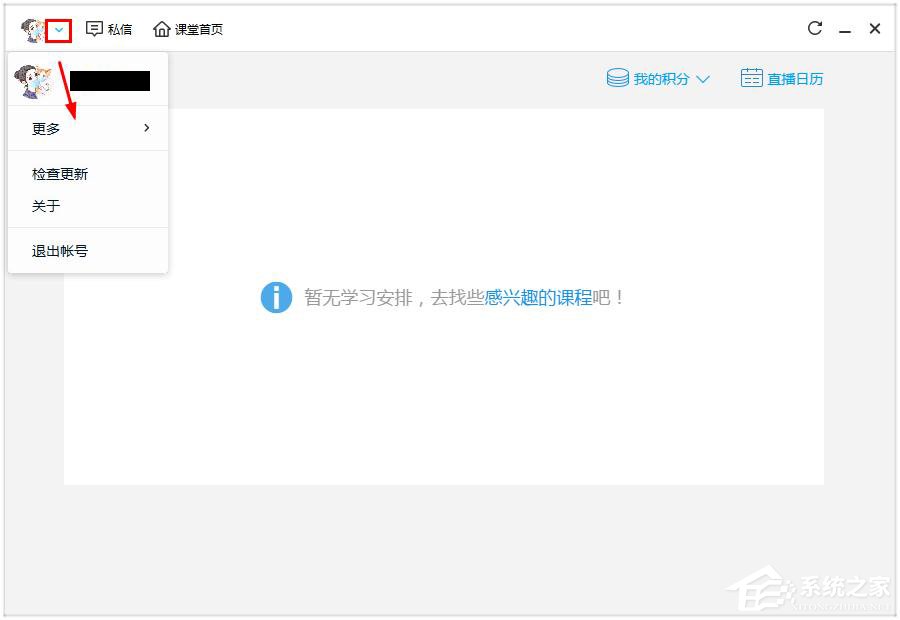
Task: Click the blue info icon near the message
Action: [276, 297]
